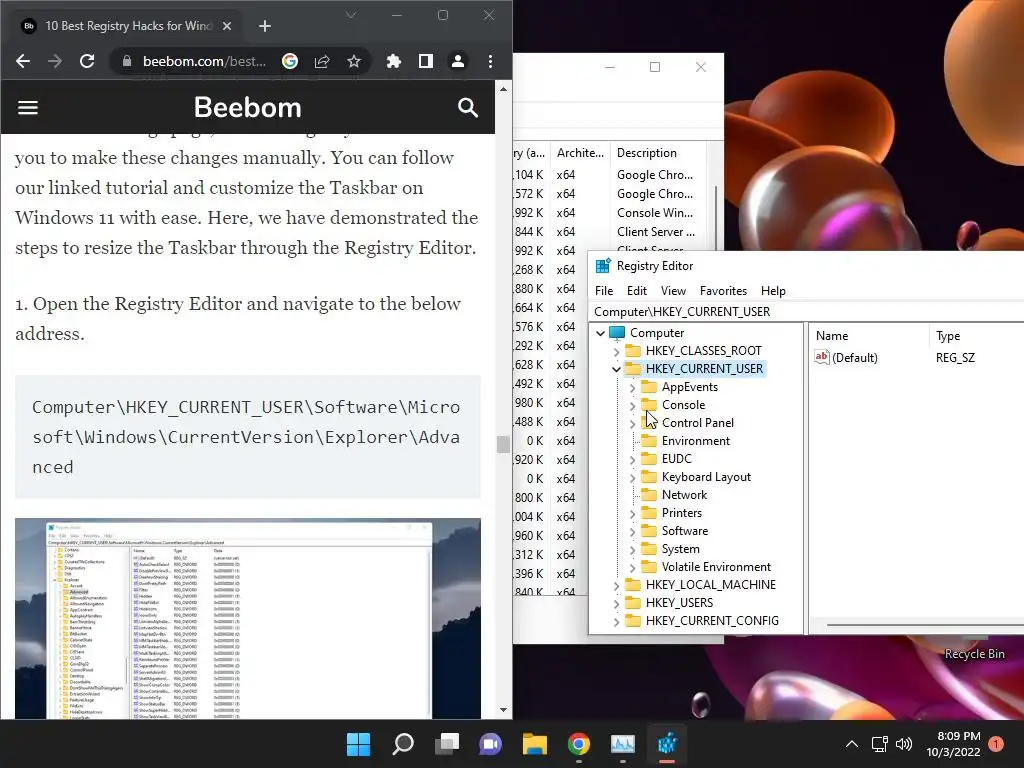Open Recycle Bin on desktop
Screen dimensions: 1024x768
(974, 654)
